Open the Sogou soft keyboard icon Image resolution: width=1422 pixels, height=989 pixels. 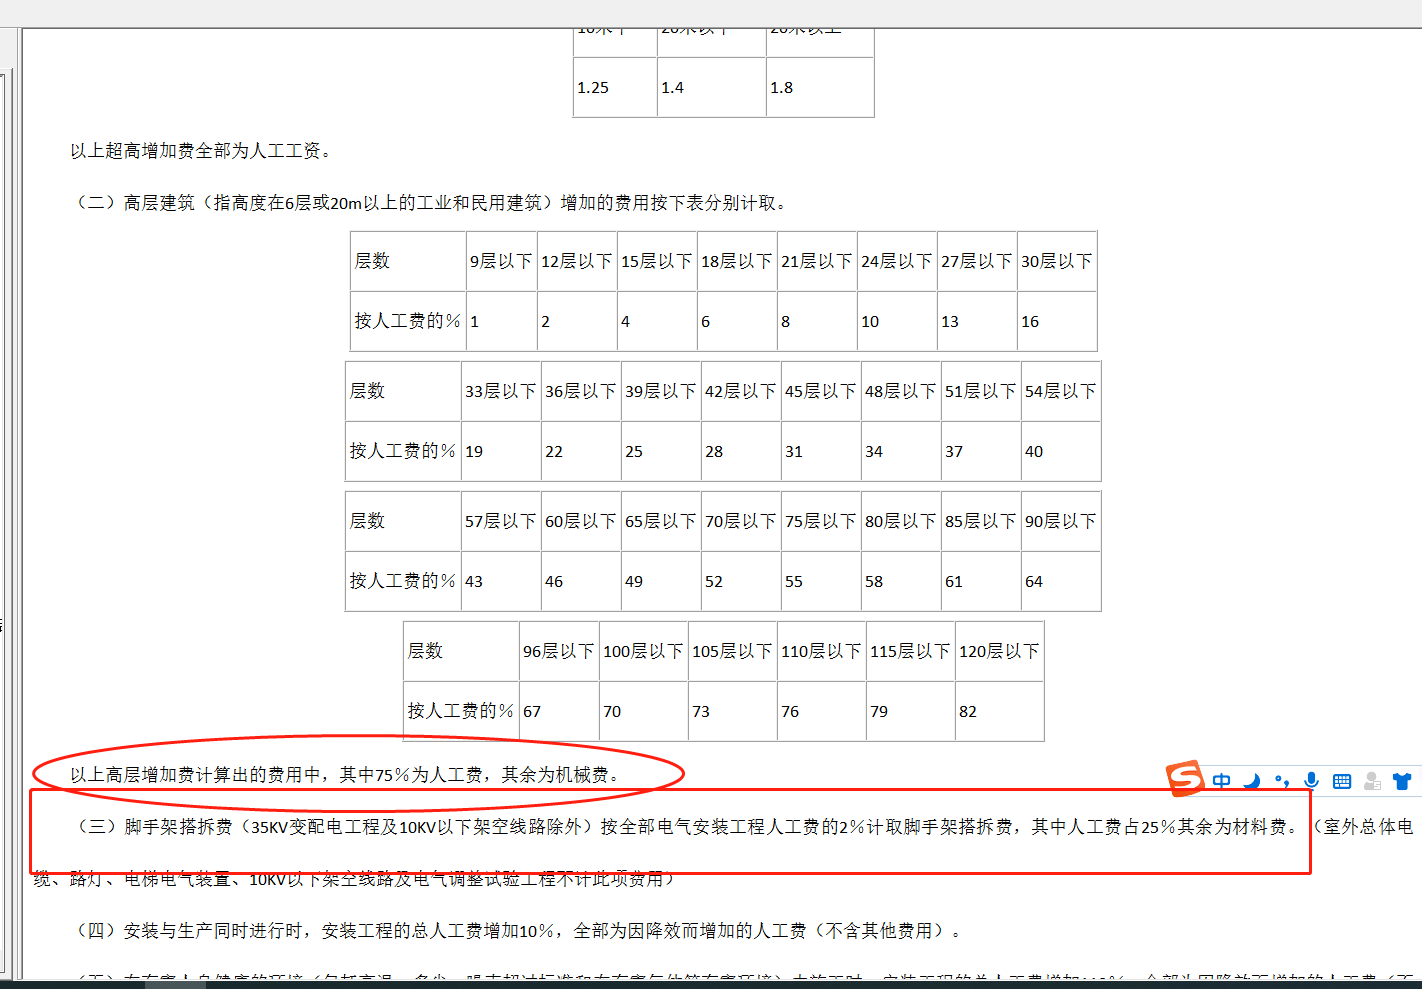click(x=1342, y=781)
